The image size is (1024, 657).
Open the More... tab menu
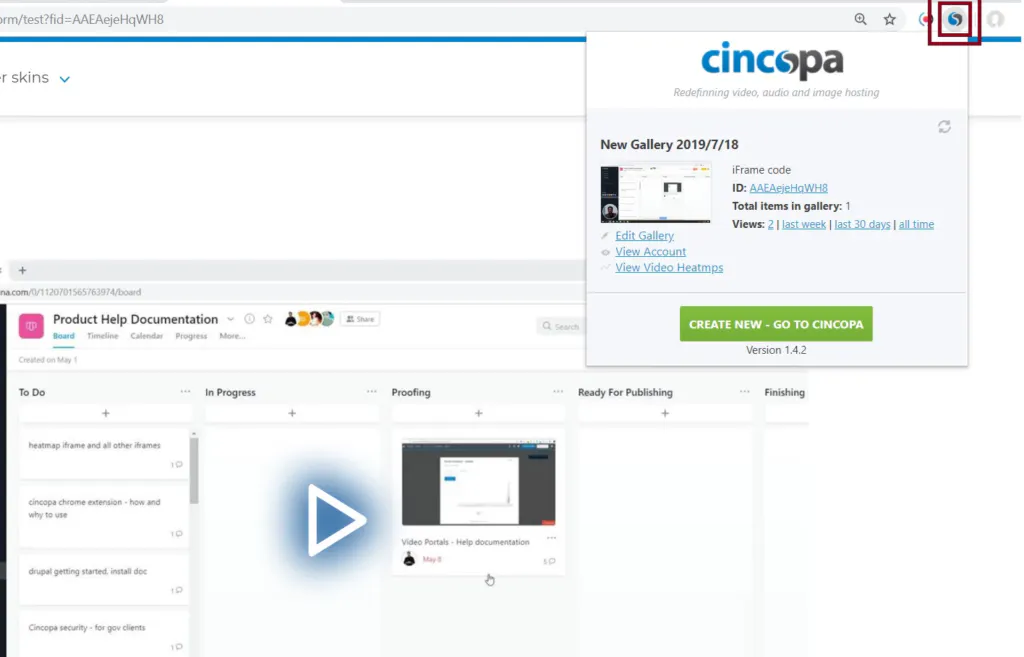(x=232, y=336)
